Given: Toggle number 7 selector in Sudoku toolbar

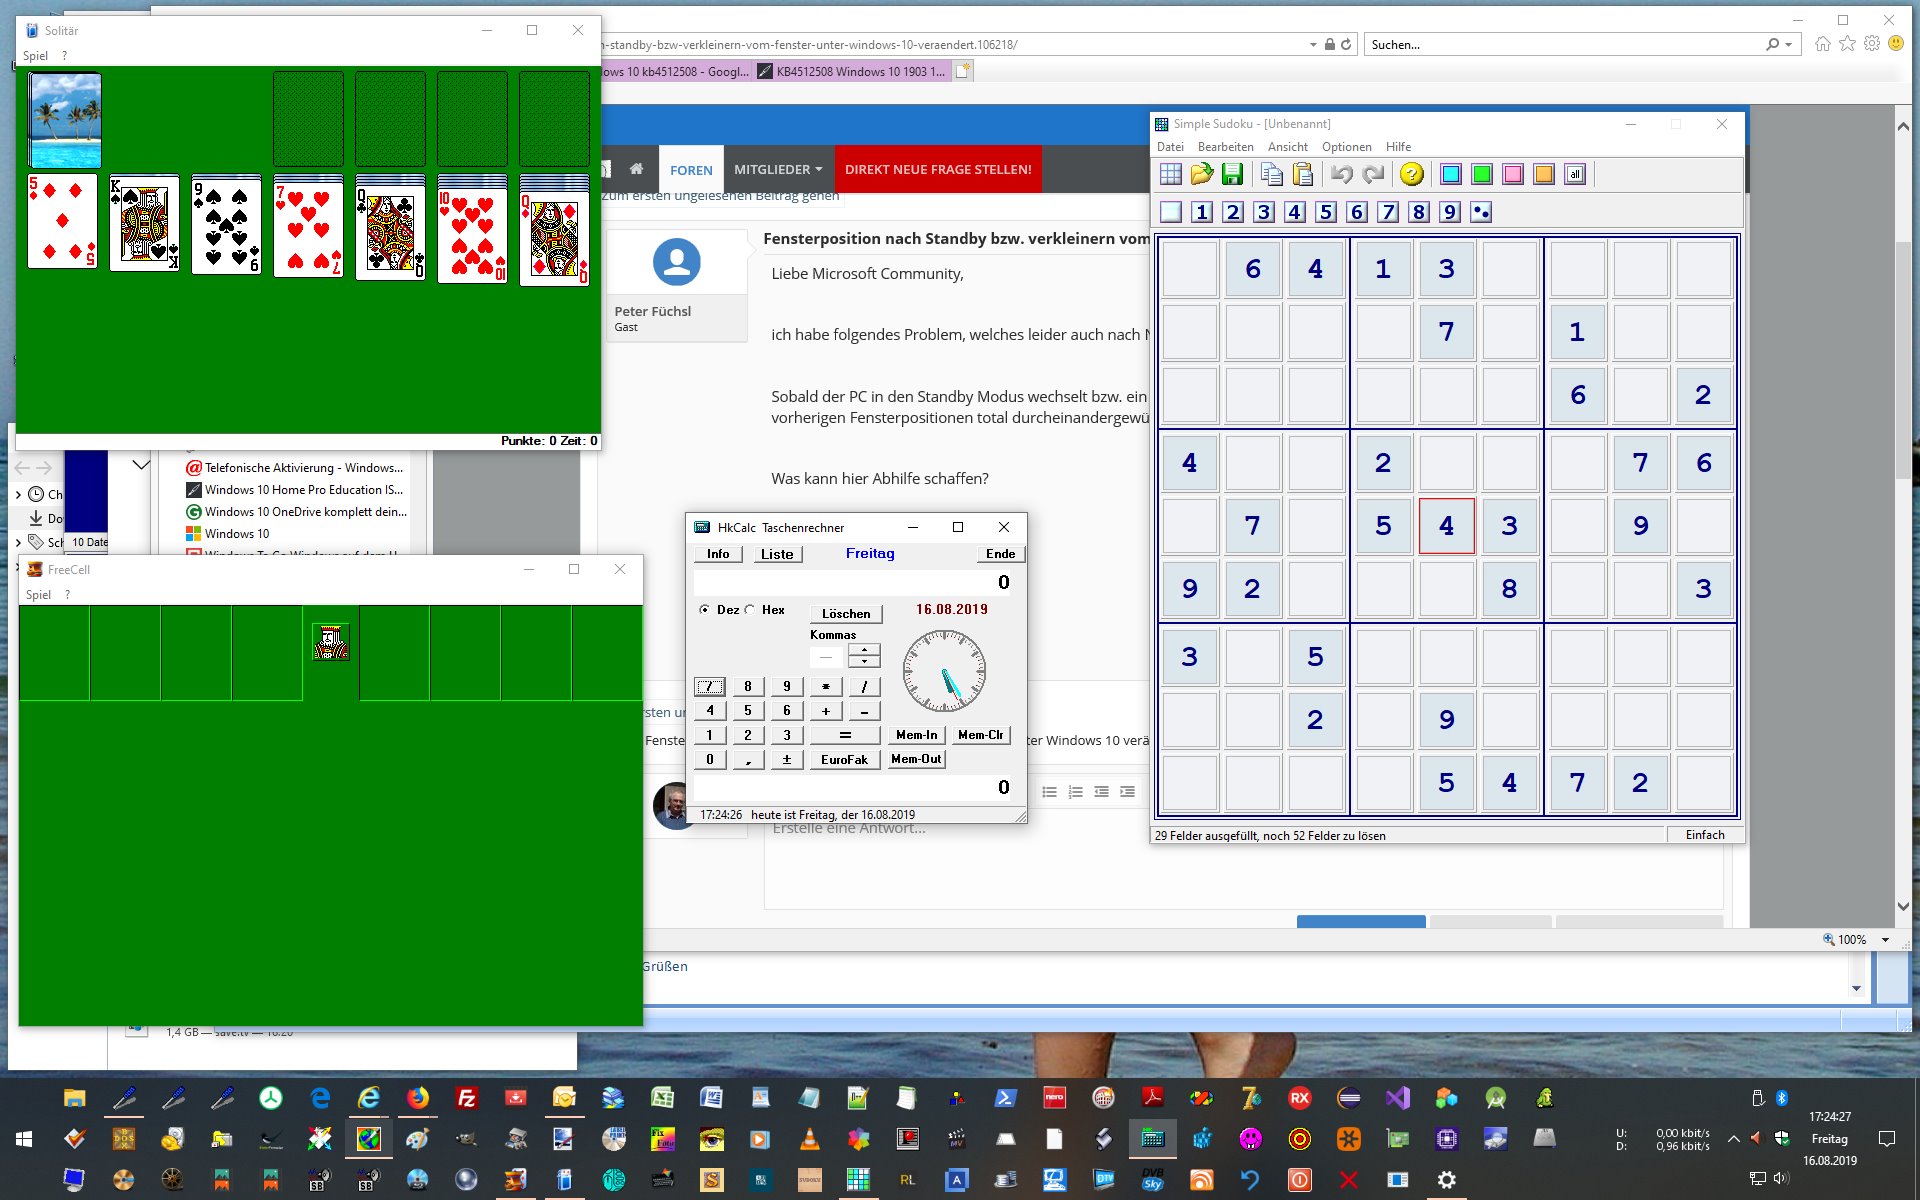Looking at the screenshot, I should point(1388,212).
